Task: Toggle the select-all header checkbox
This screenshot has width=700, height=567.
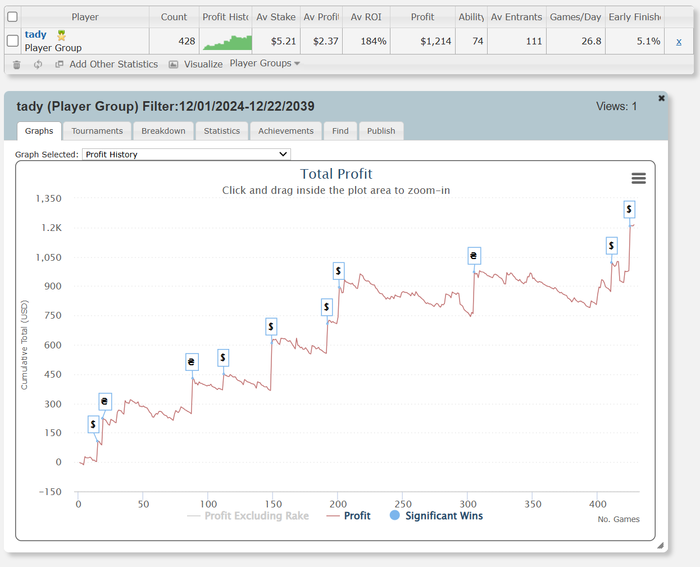Action: (12, 17)
